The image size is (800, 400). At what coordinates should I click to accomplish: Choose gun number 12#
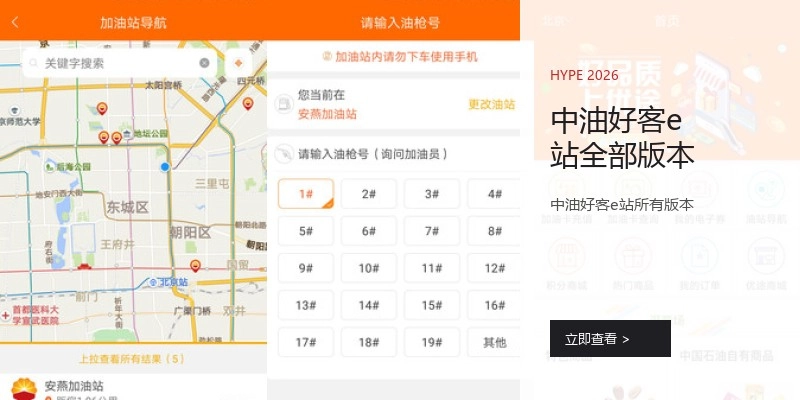point(494,268)
